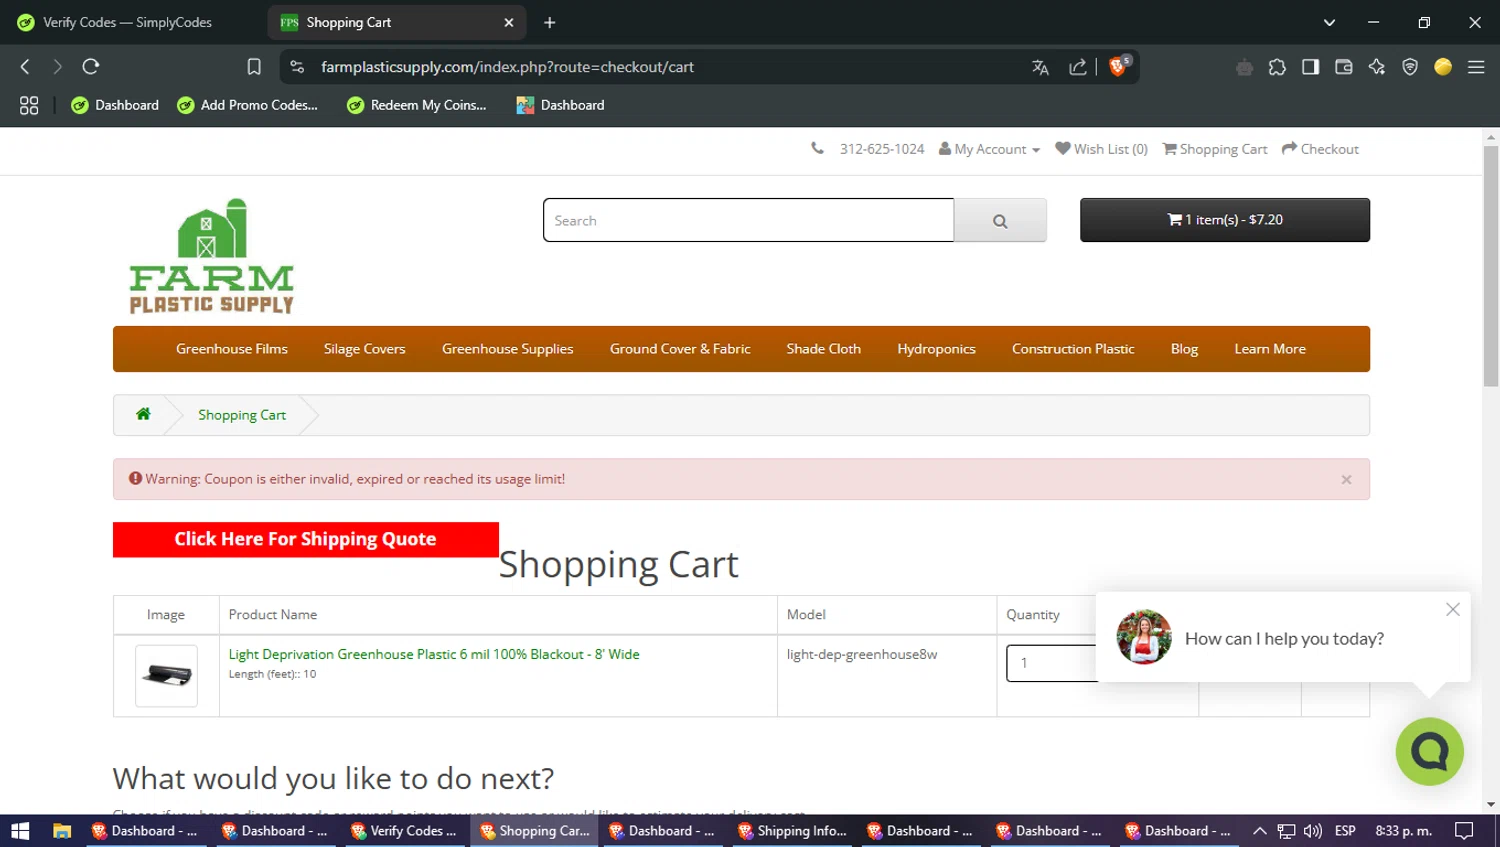Open the green chat bubble widget

point(1429,751)
